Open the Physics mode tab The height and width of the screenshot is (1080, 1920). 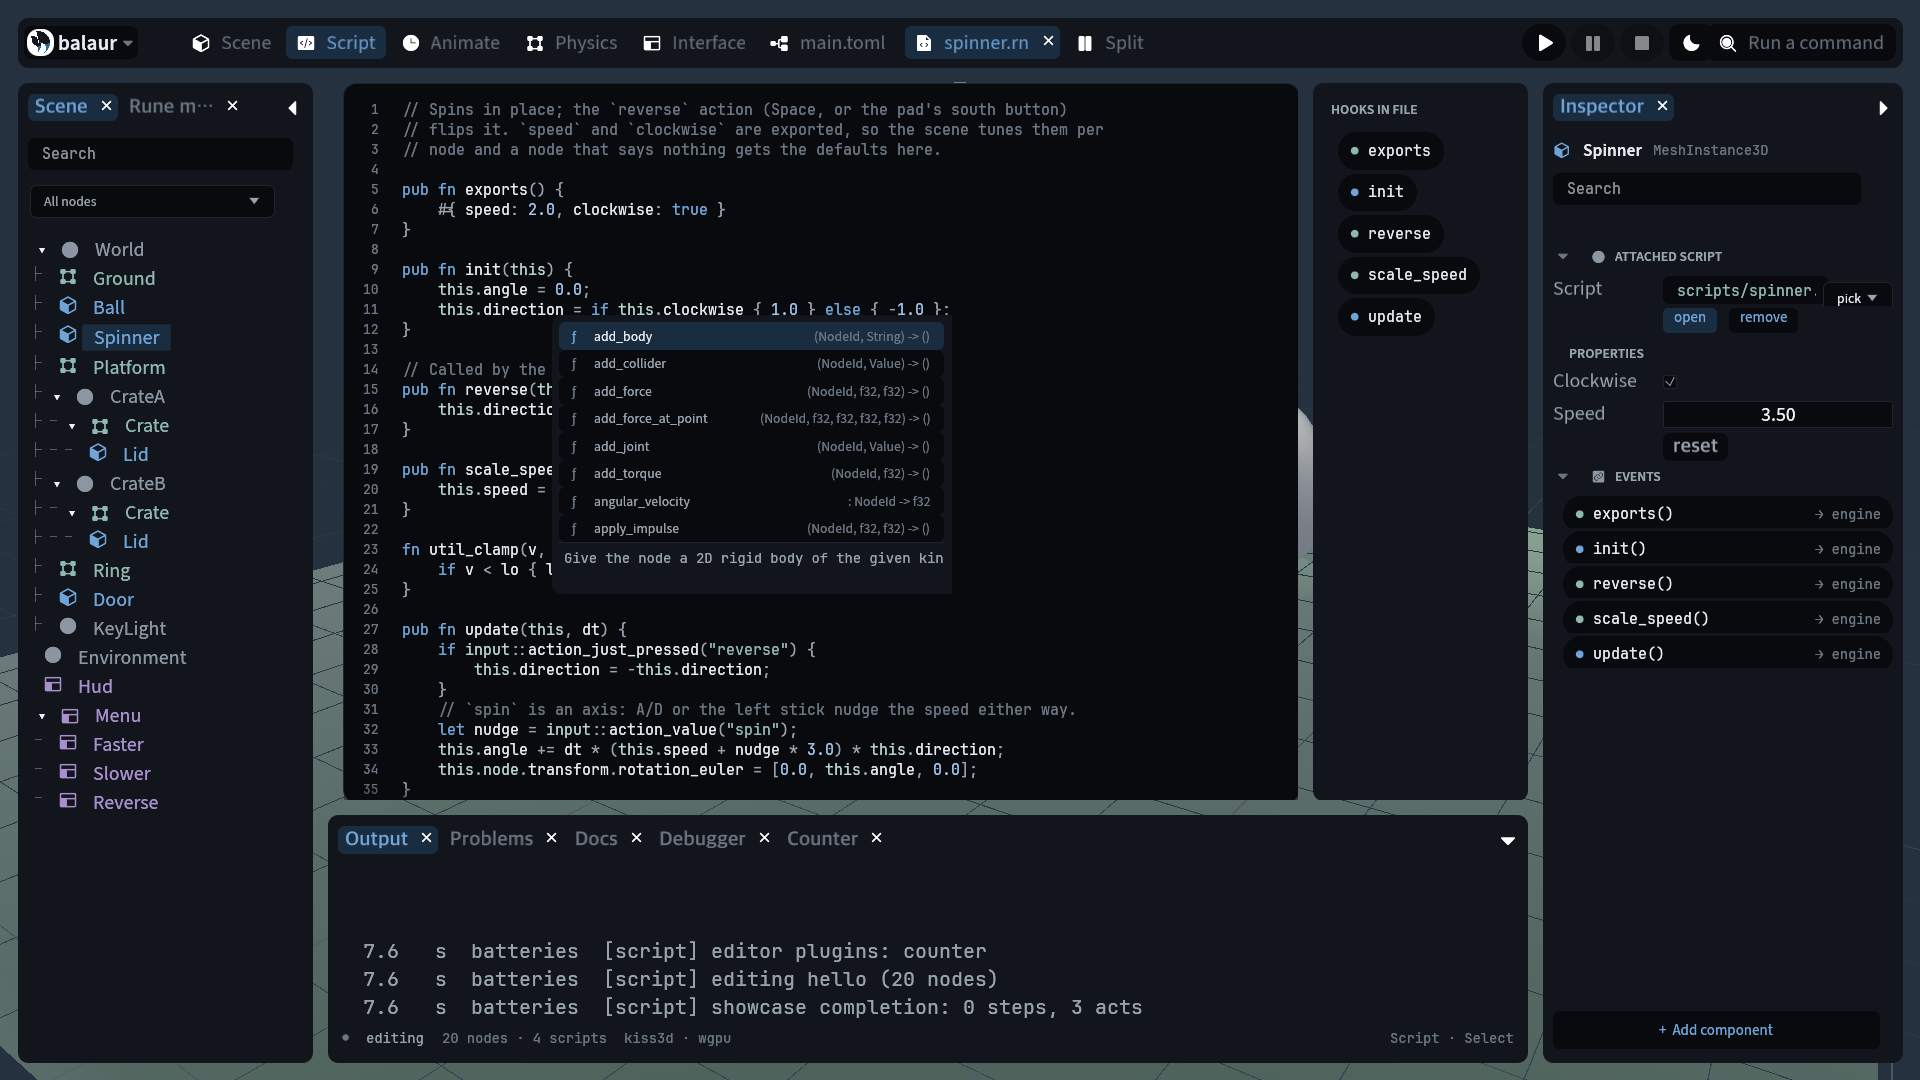572,43
